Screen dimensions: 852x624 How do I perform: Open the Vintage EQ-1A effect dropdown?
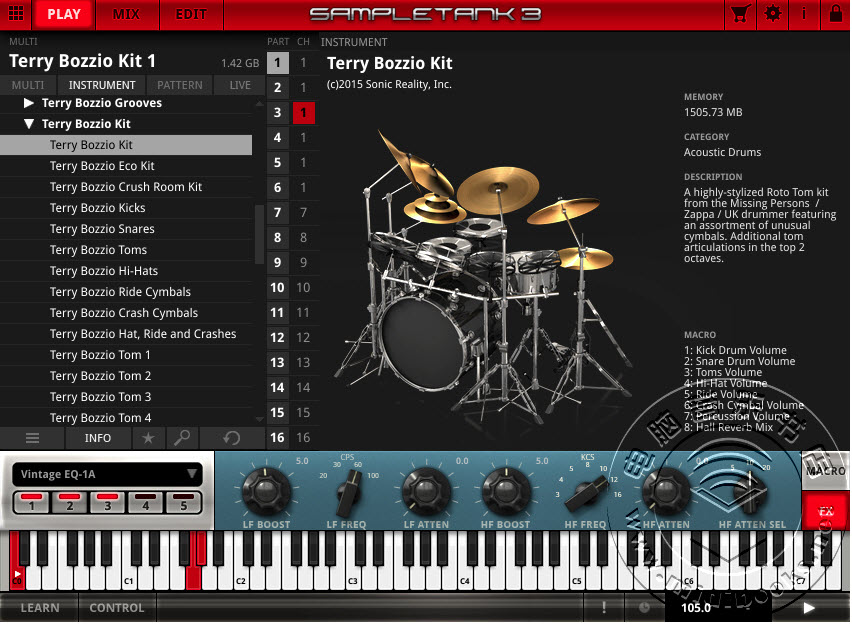point(105,474)
